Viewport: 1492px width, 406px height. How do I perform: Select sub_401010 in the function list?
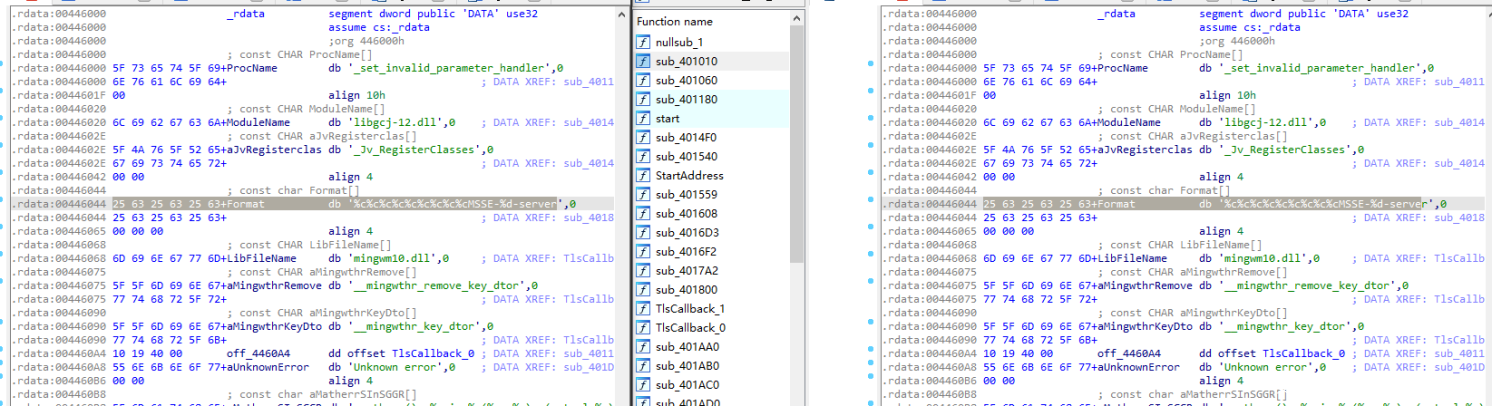point(685,61)
